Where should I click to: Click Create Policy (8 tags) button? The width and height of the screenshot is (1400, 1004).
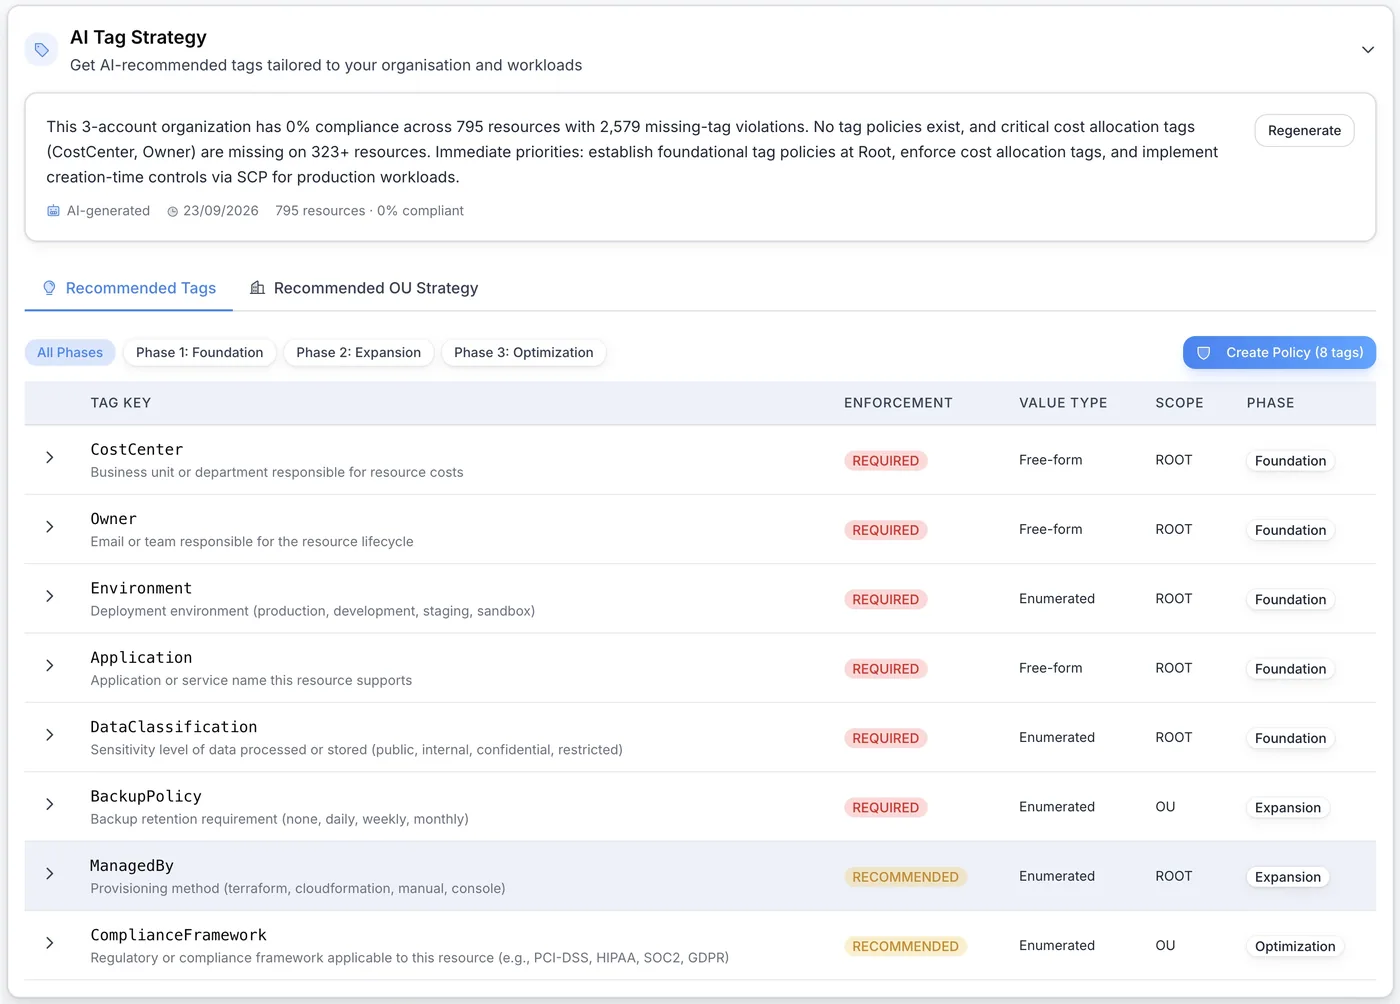point(1279,352)
